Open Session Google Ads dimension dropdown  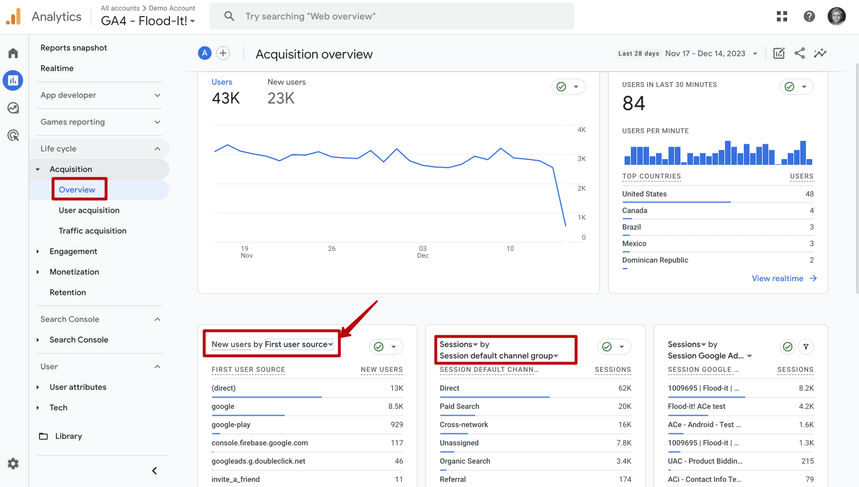click(710, 356)
